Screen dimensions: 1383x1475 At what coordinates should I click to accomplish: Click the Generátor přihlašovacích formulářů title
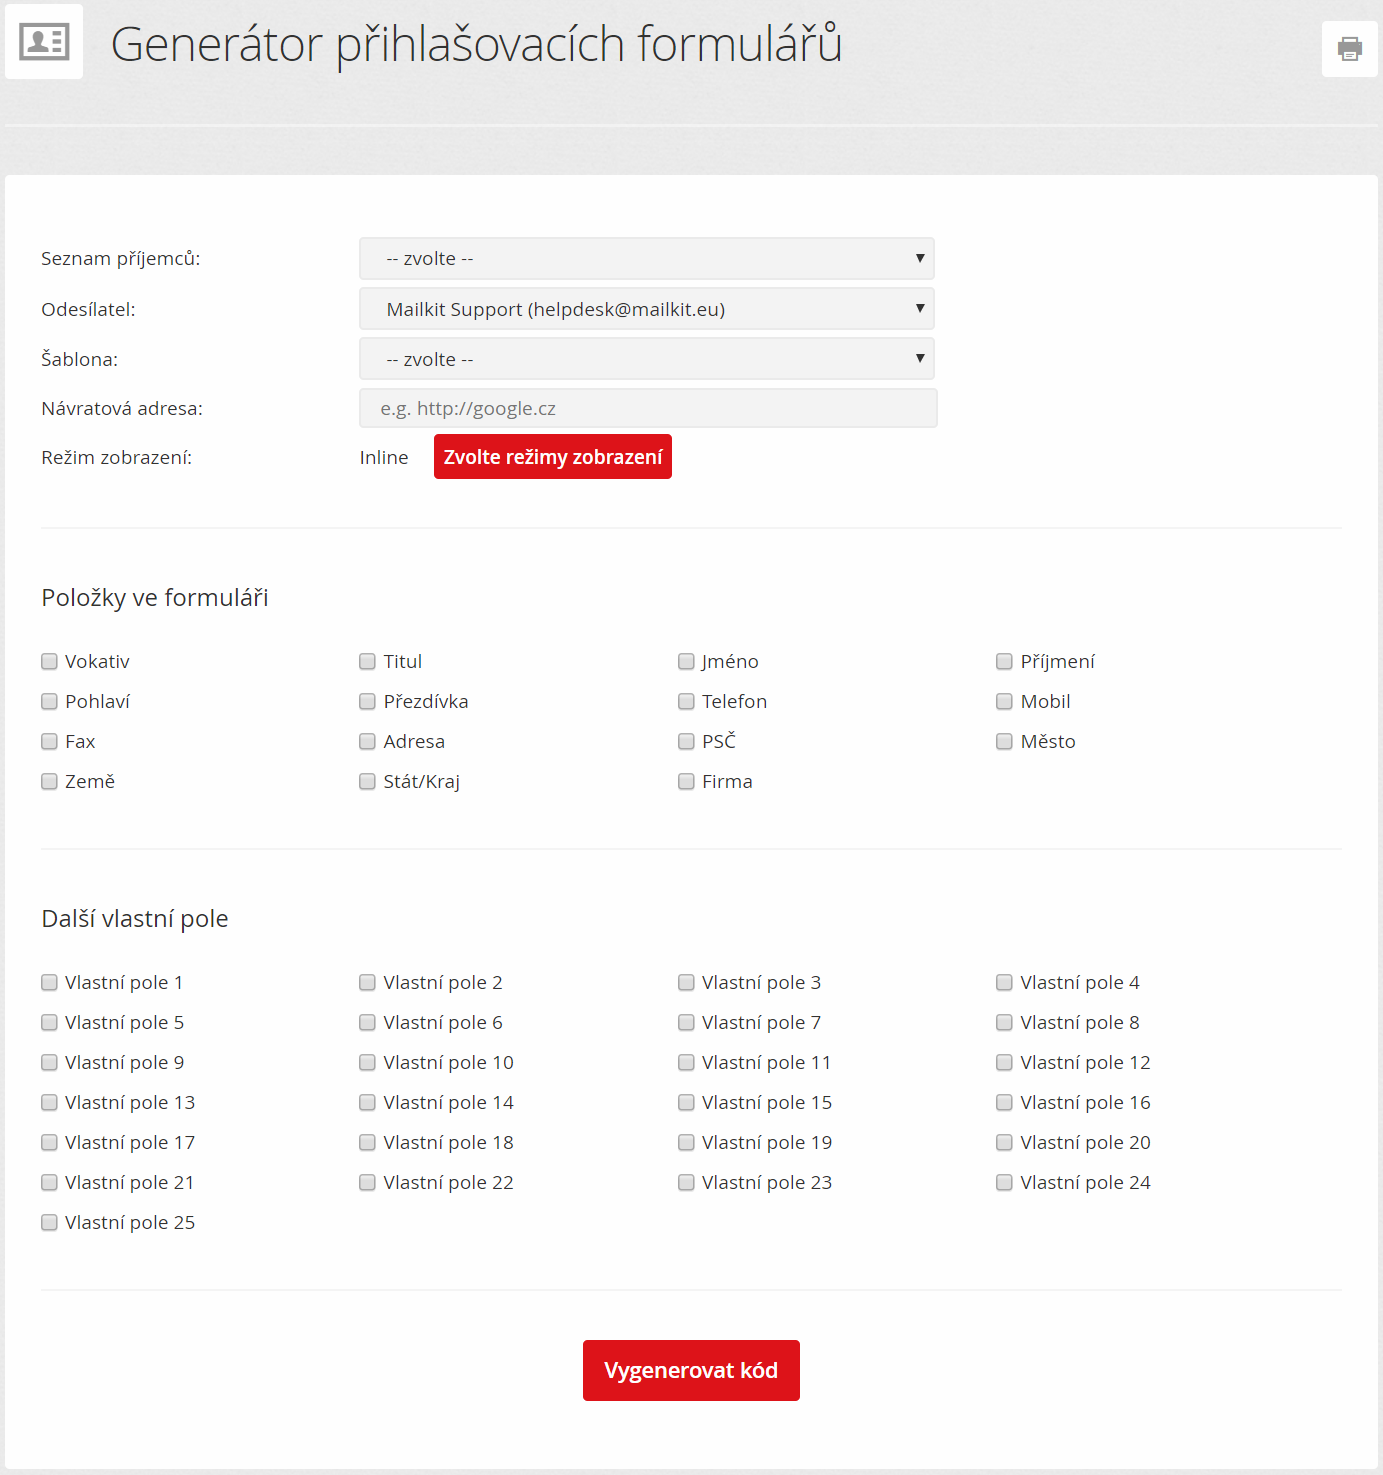click(476, 45)
